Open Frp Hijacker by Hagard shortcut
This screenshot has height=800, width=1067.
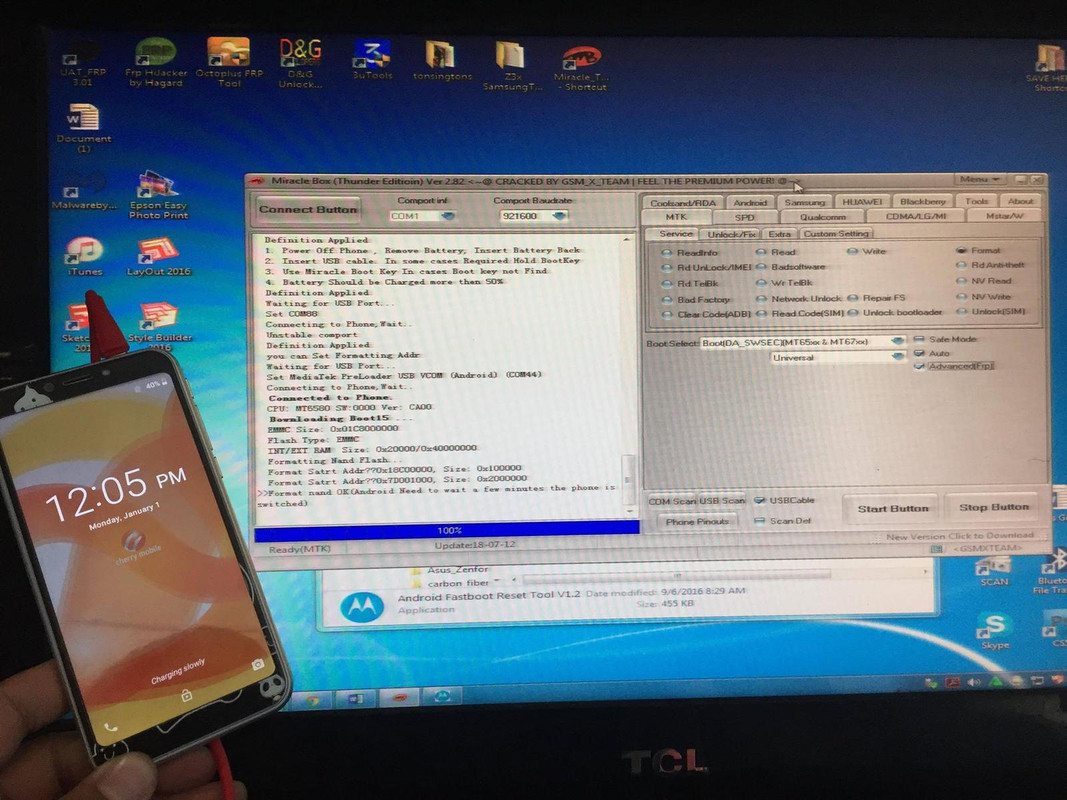pos(156,61)
